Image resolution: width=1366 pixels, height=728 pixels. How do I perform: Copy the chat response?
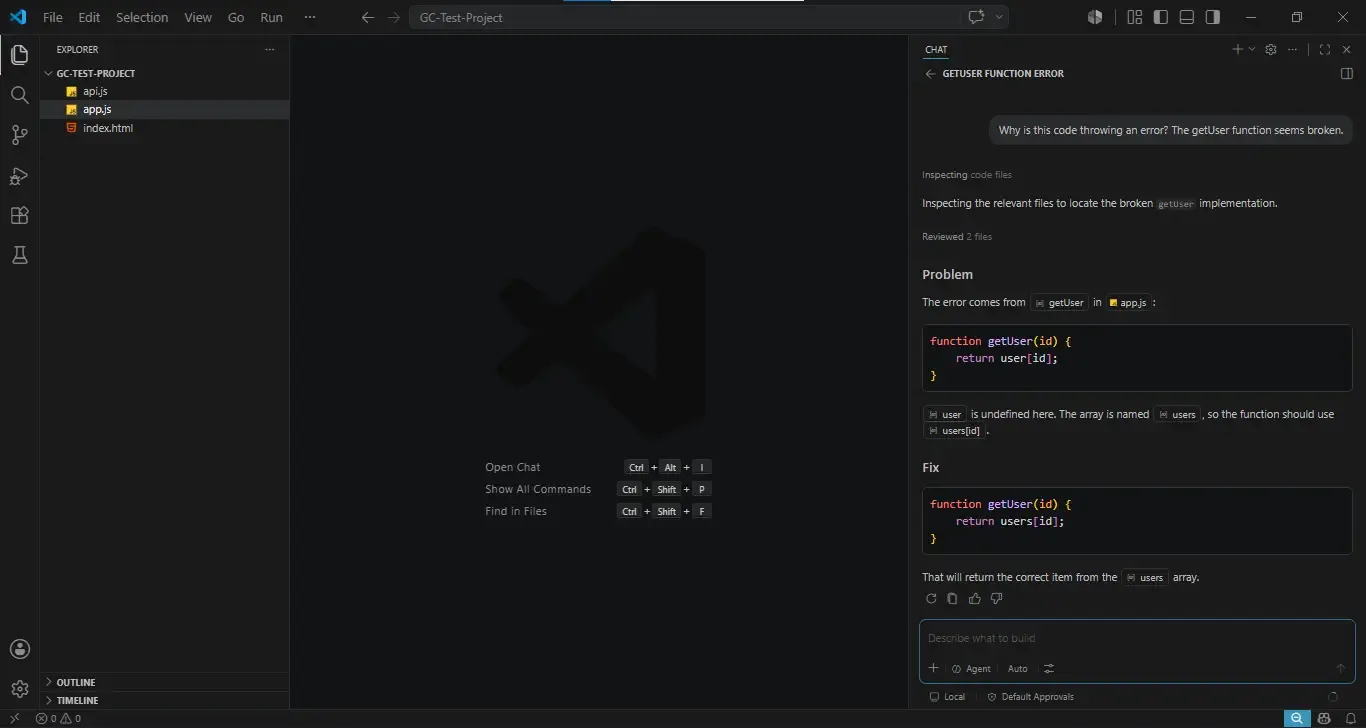(952, 599)
